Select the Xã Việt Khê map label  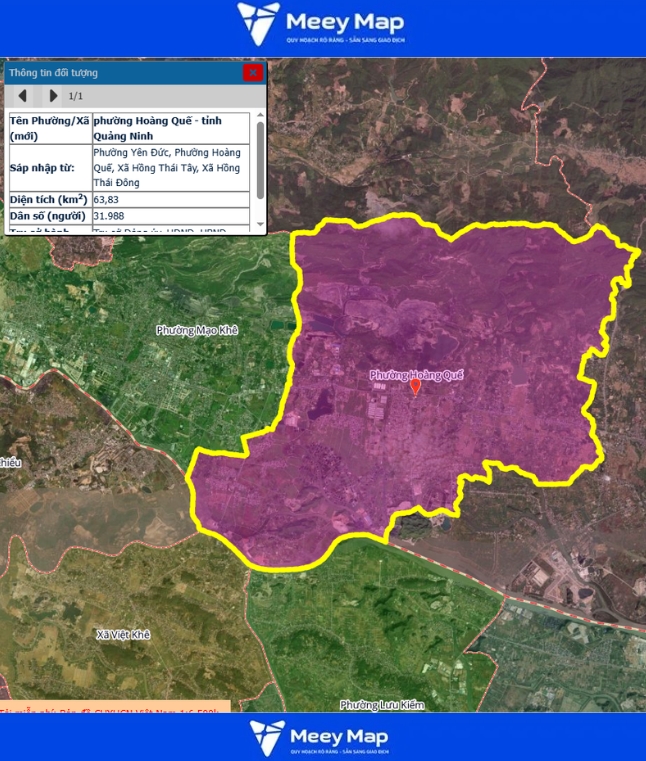[x=122, y=634]
